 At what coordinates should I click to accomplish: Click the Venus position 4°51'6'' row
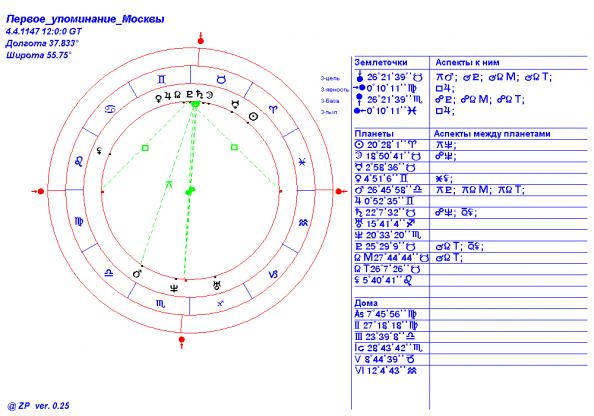(381, 178)
